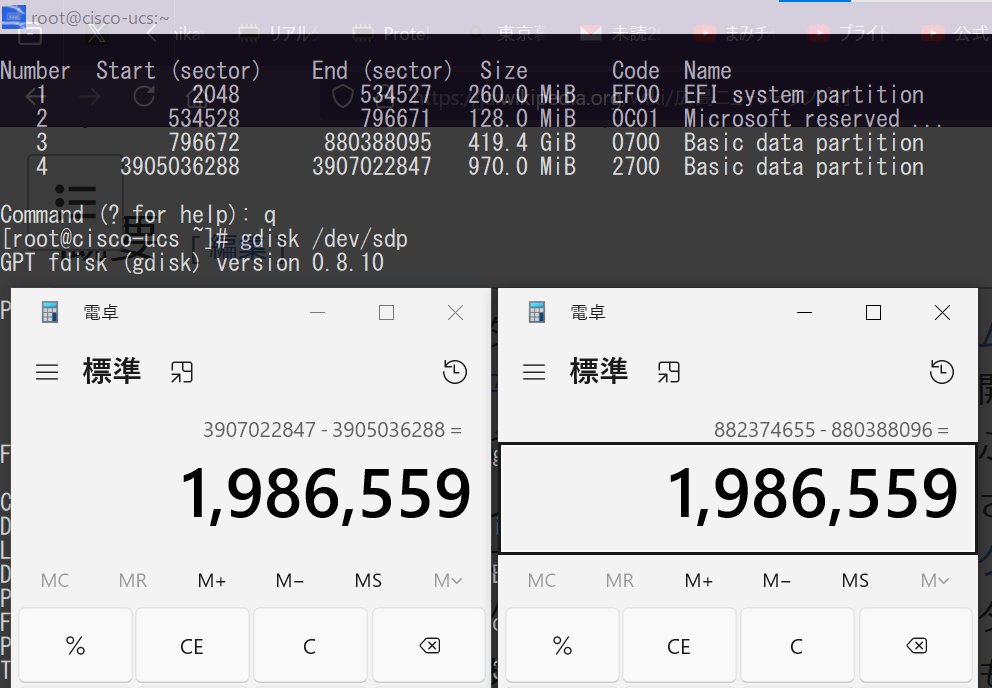Click percent button in left calculator
The height and width of the screenshot is (688, 992).
[x=75, y=646]
